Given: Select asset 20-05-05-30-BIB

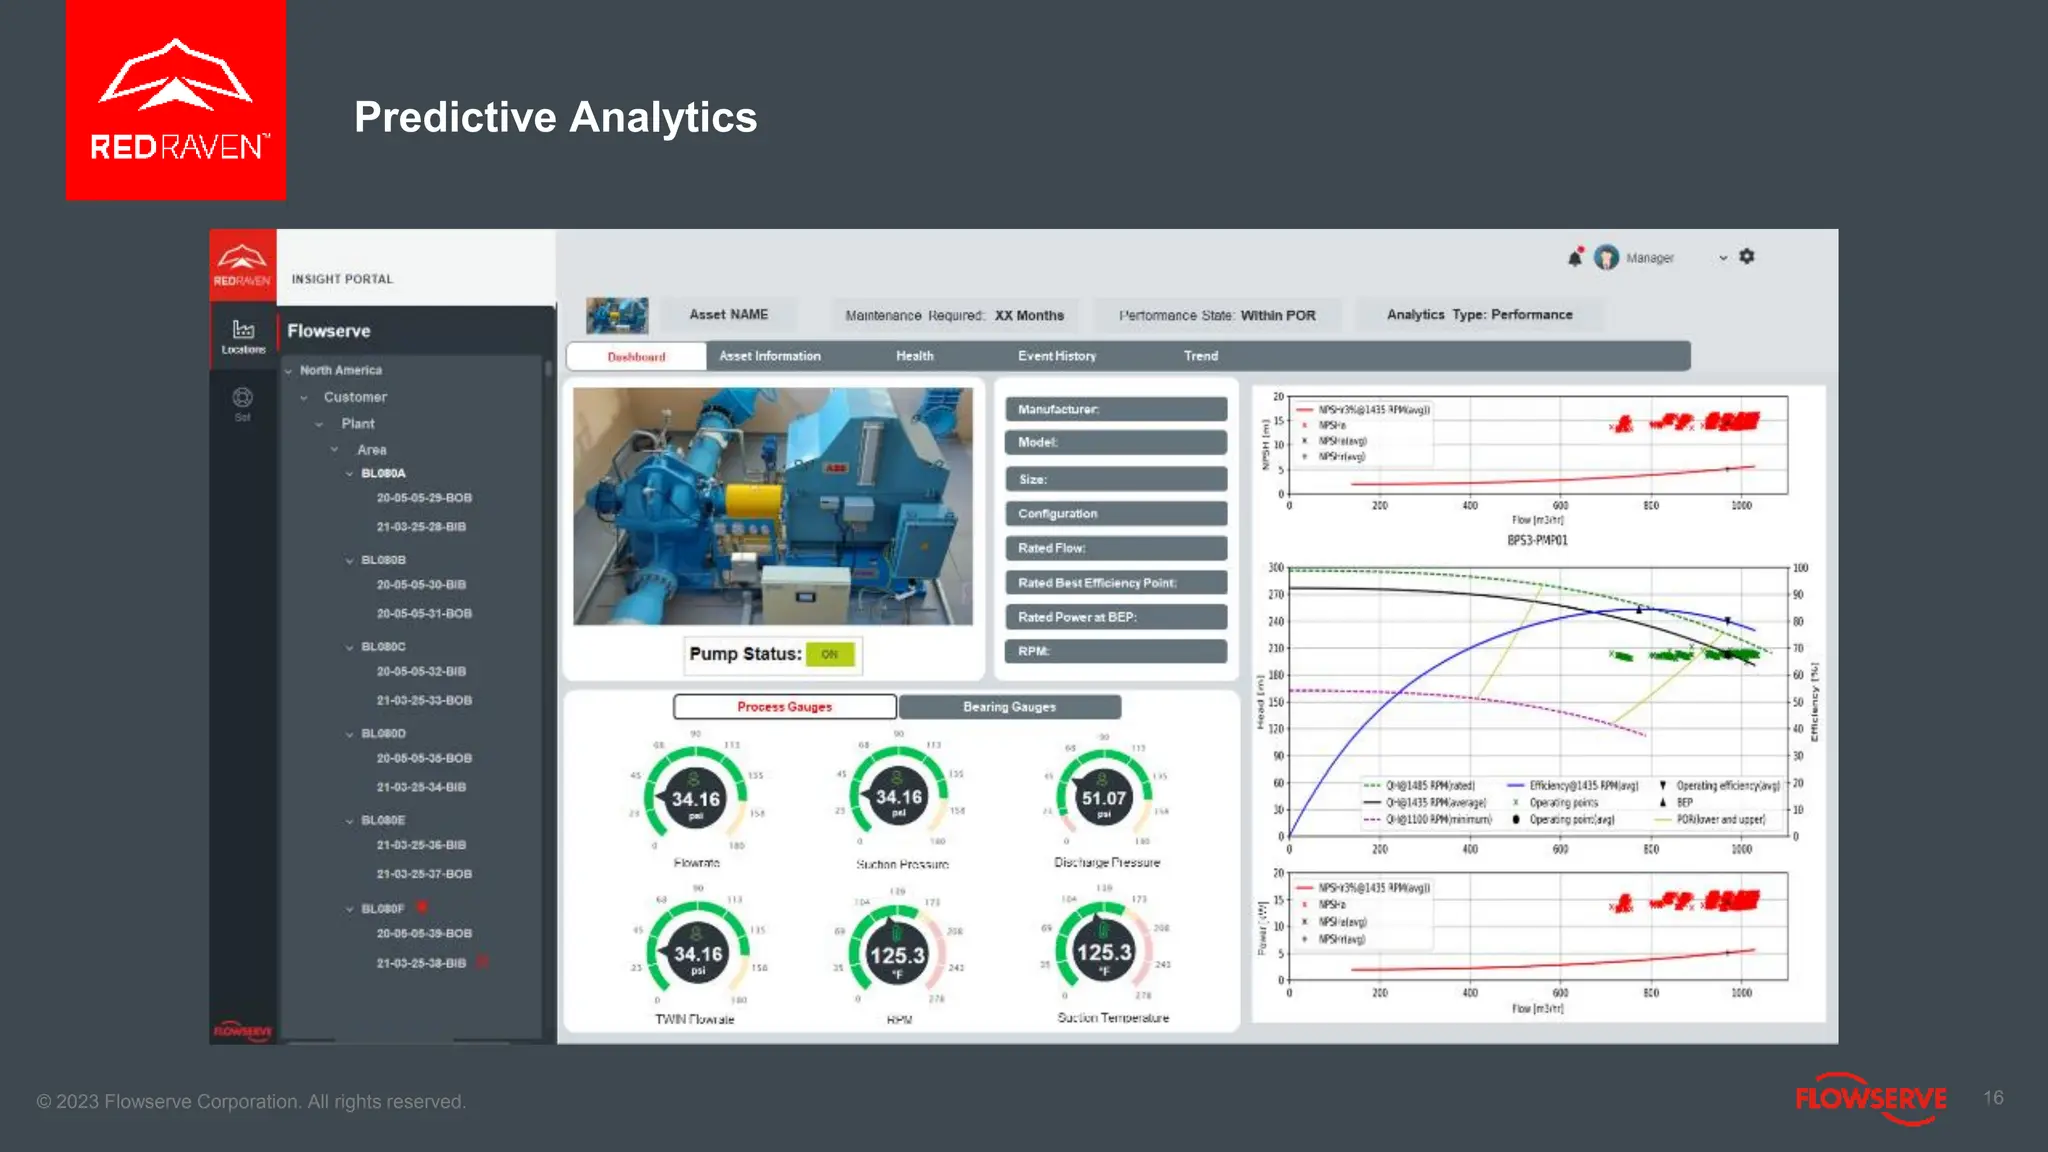Looking at the screenshot, I should coord(421,585).
